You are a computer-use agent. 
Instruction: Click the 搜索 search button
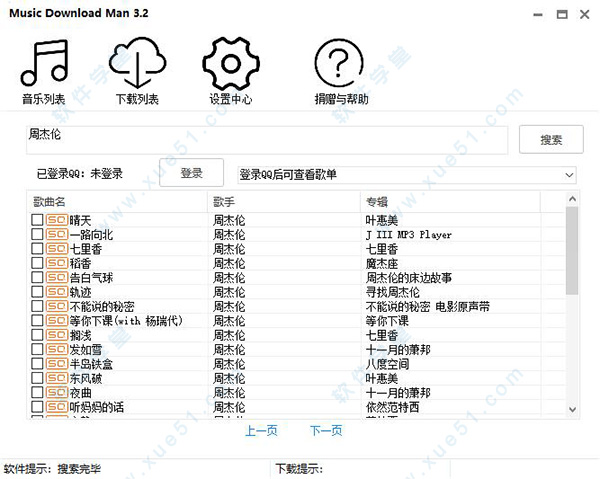point(551,140)
